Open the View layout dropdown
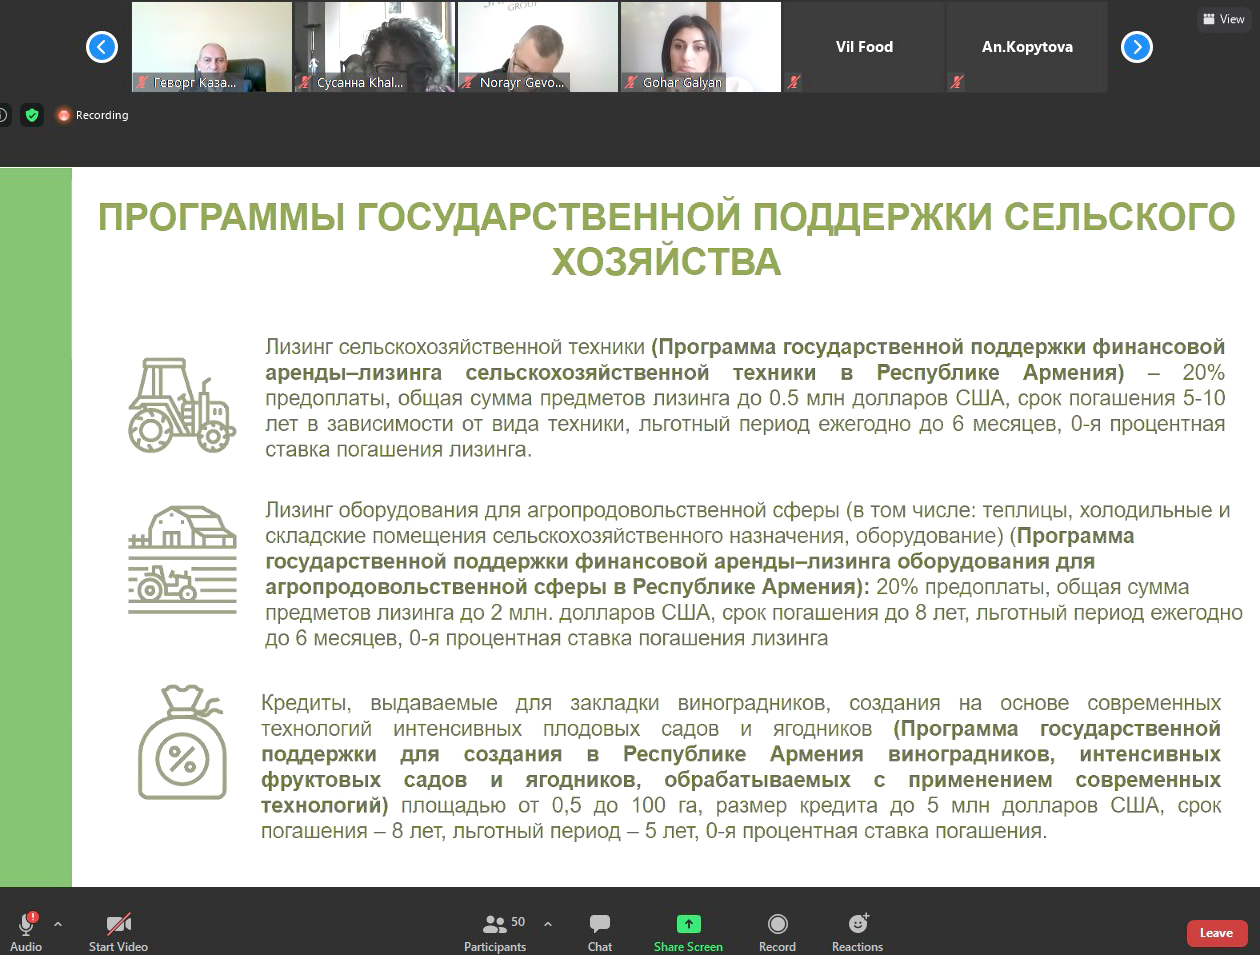 [x=1223, y=19]
